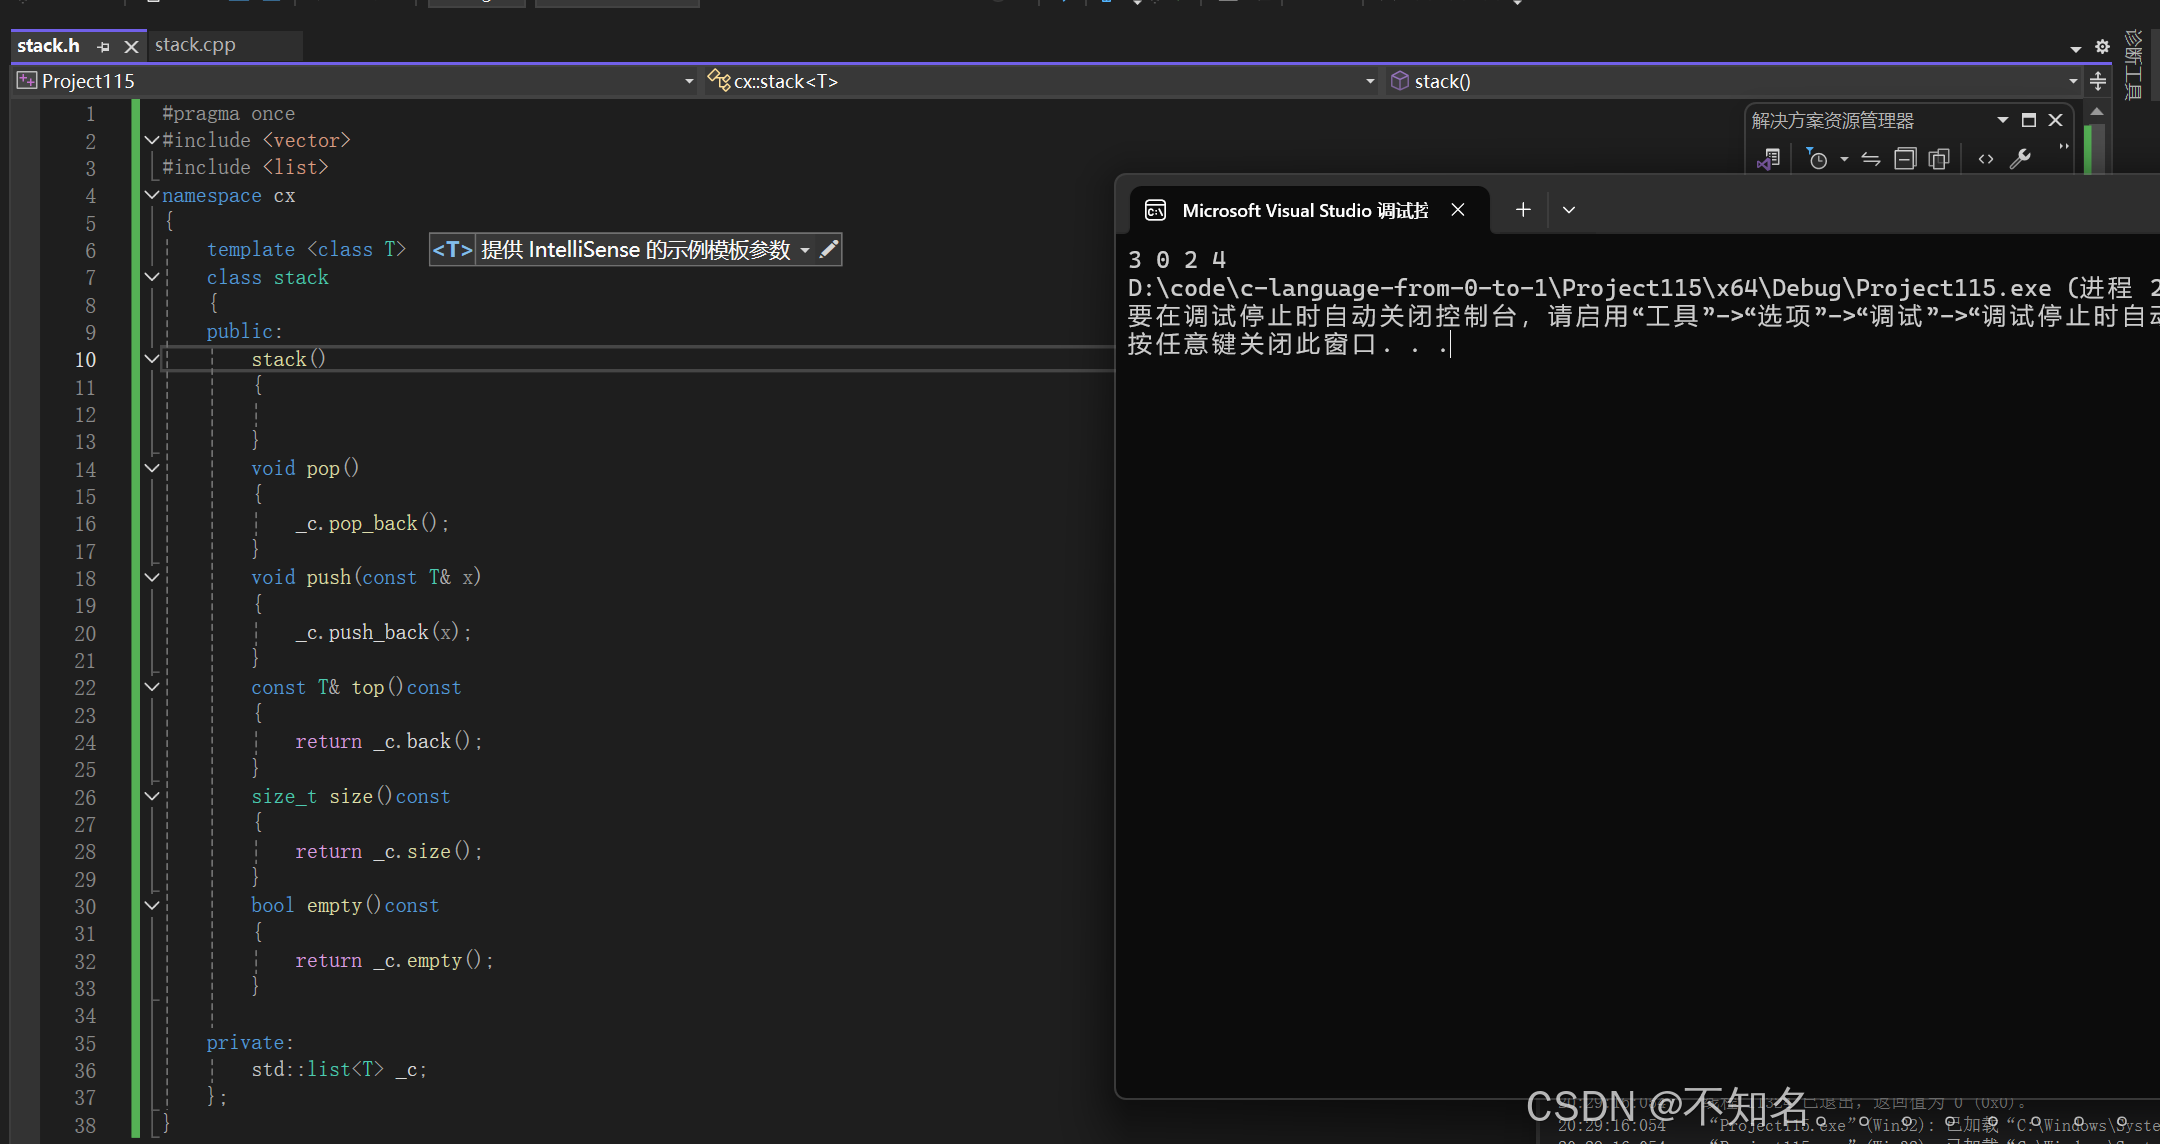Click the View Code angle-brackets icon
The width and height of the screenshot is (2160, 1144).
click(x=1986, y=159)
